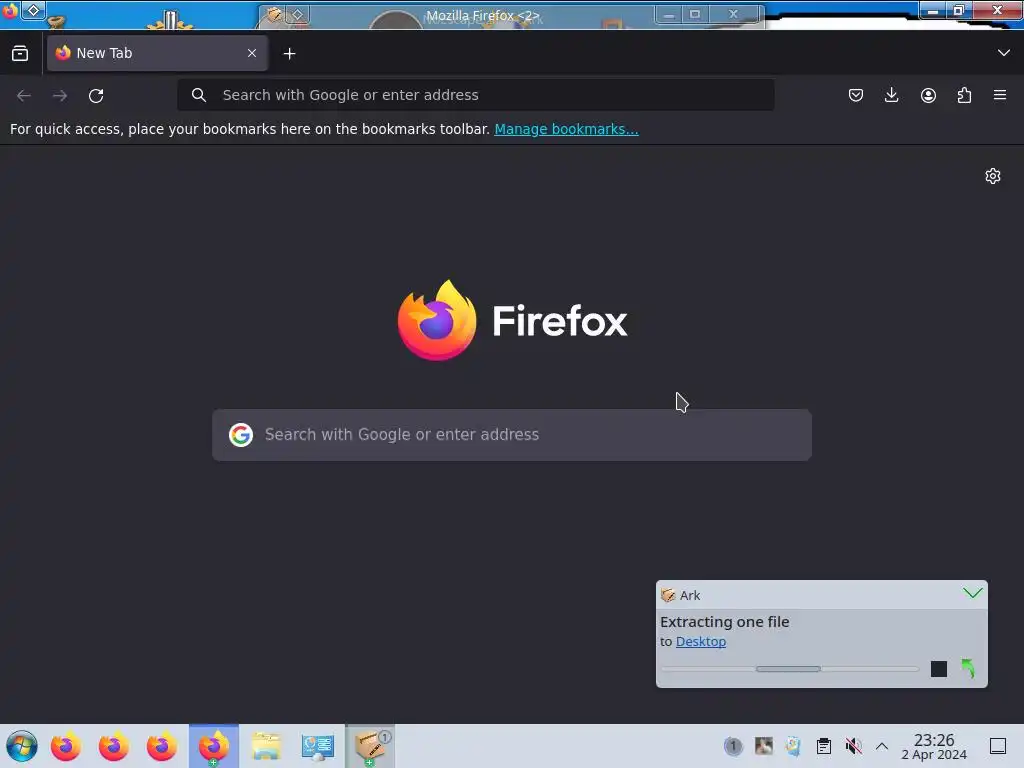Select the New Tab tab
The height and width of the screenshot is (768, 1024).
(157, 53)
